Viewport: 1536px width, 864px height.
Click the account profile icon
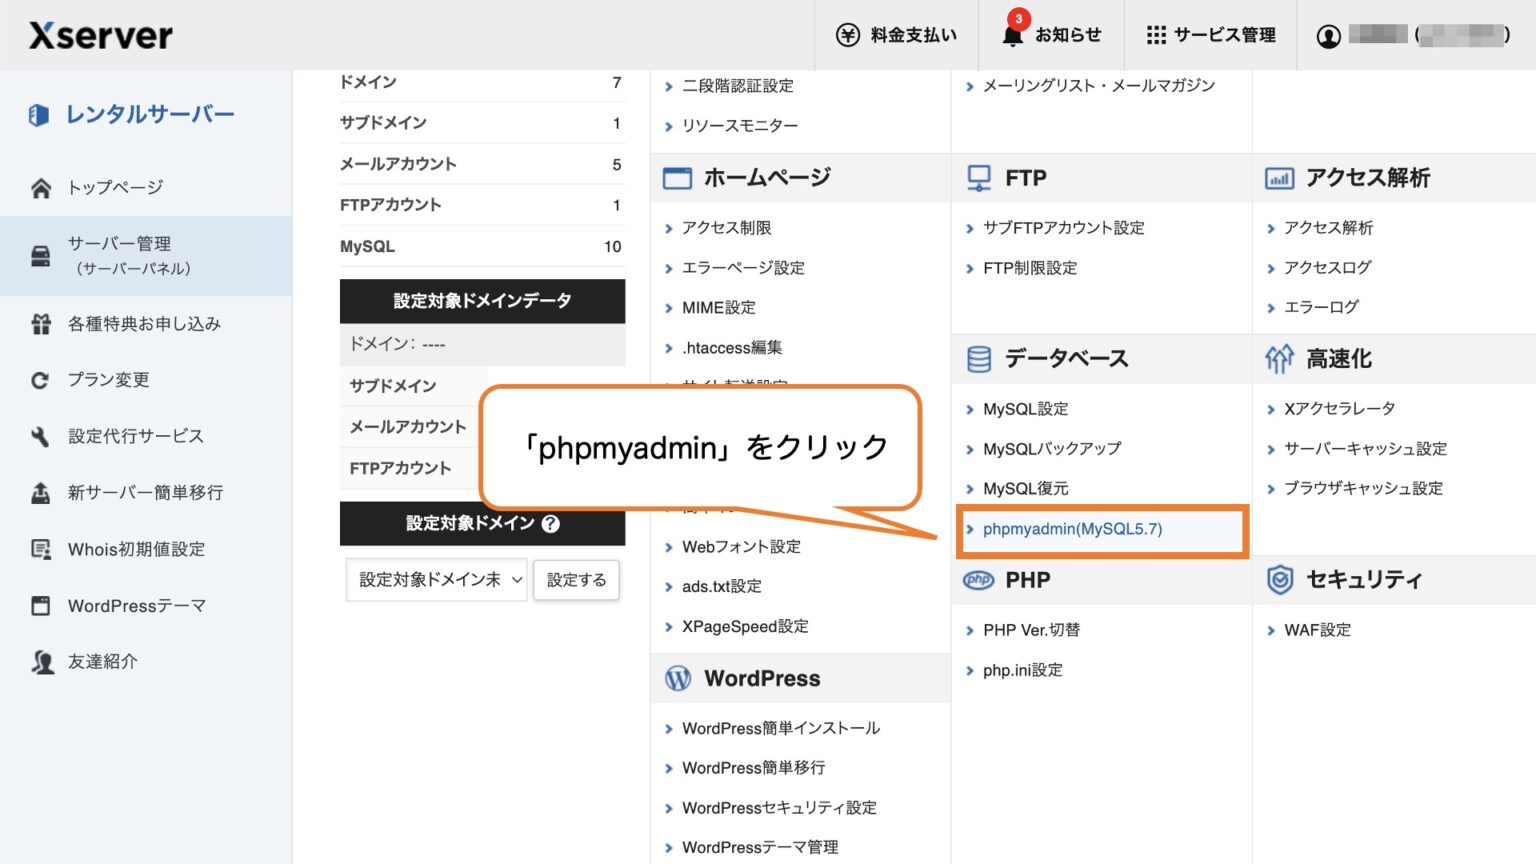point(1330,34)
